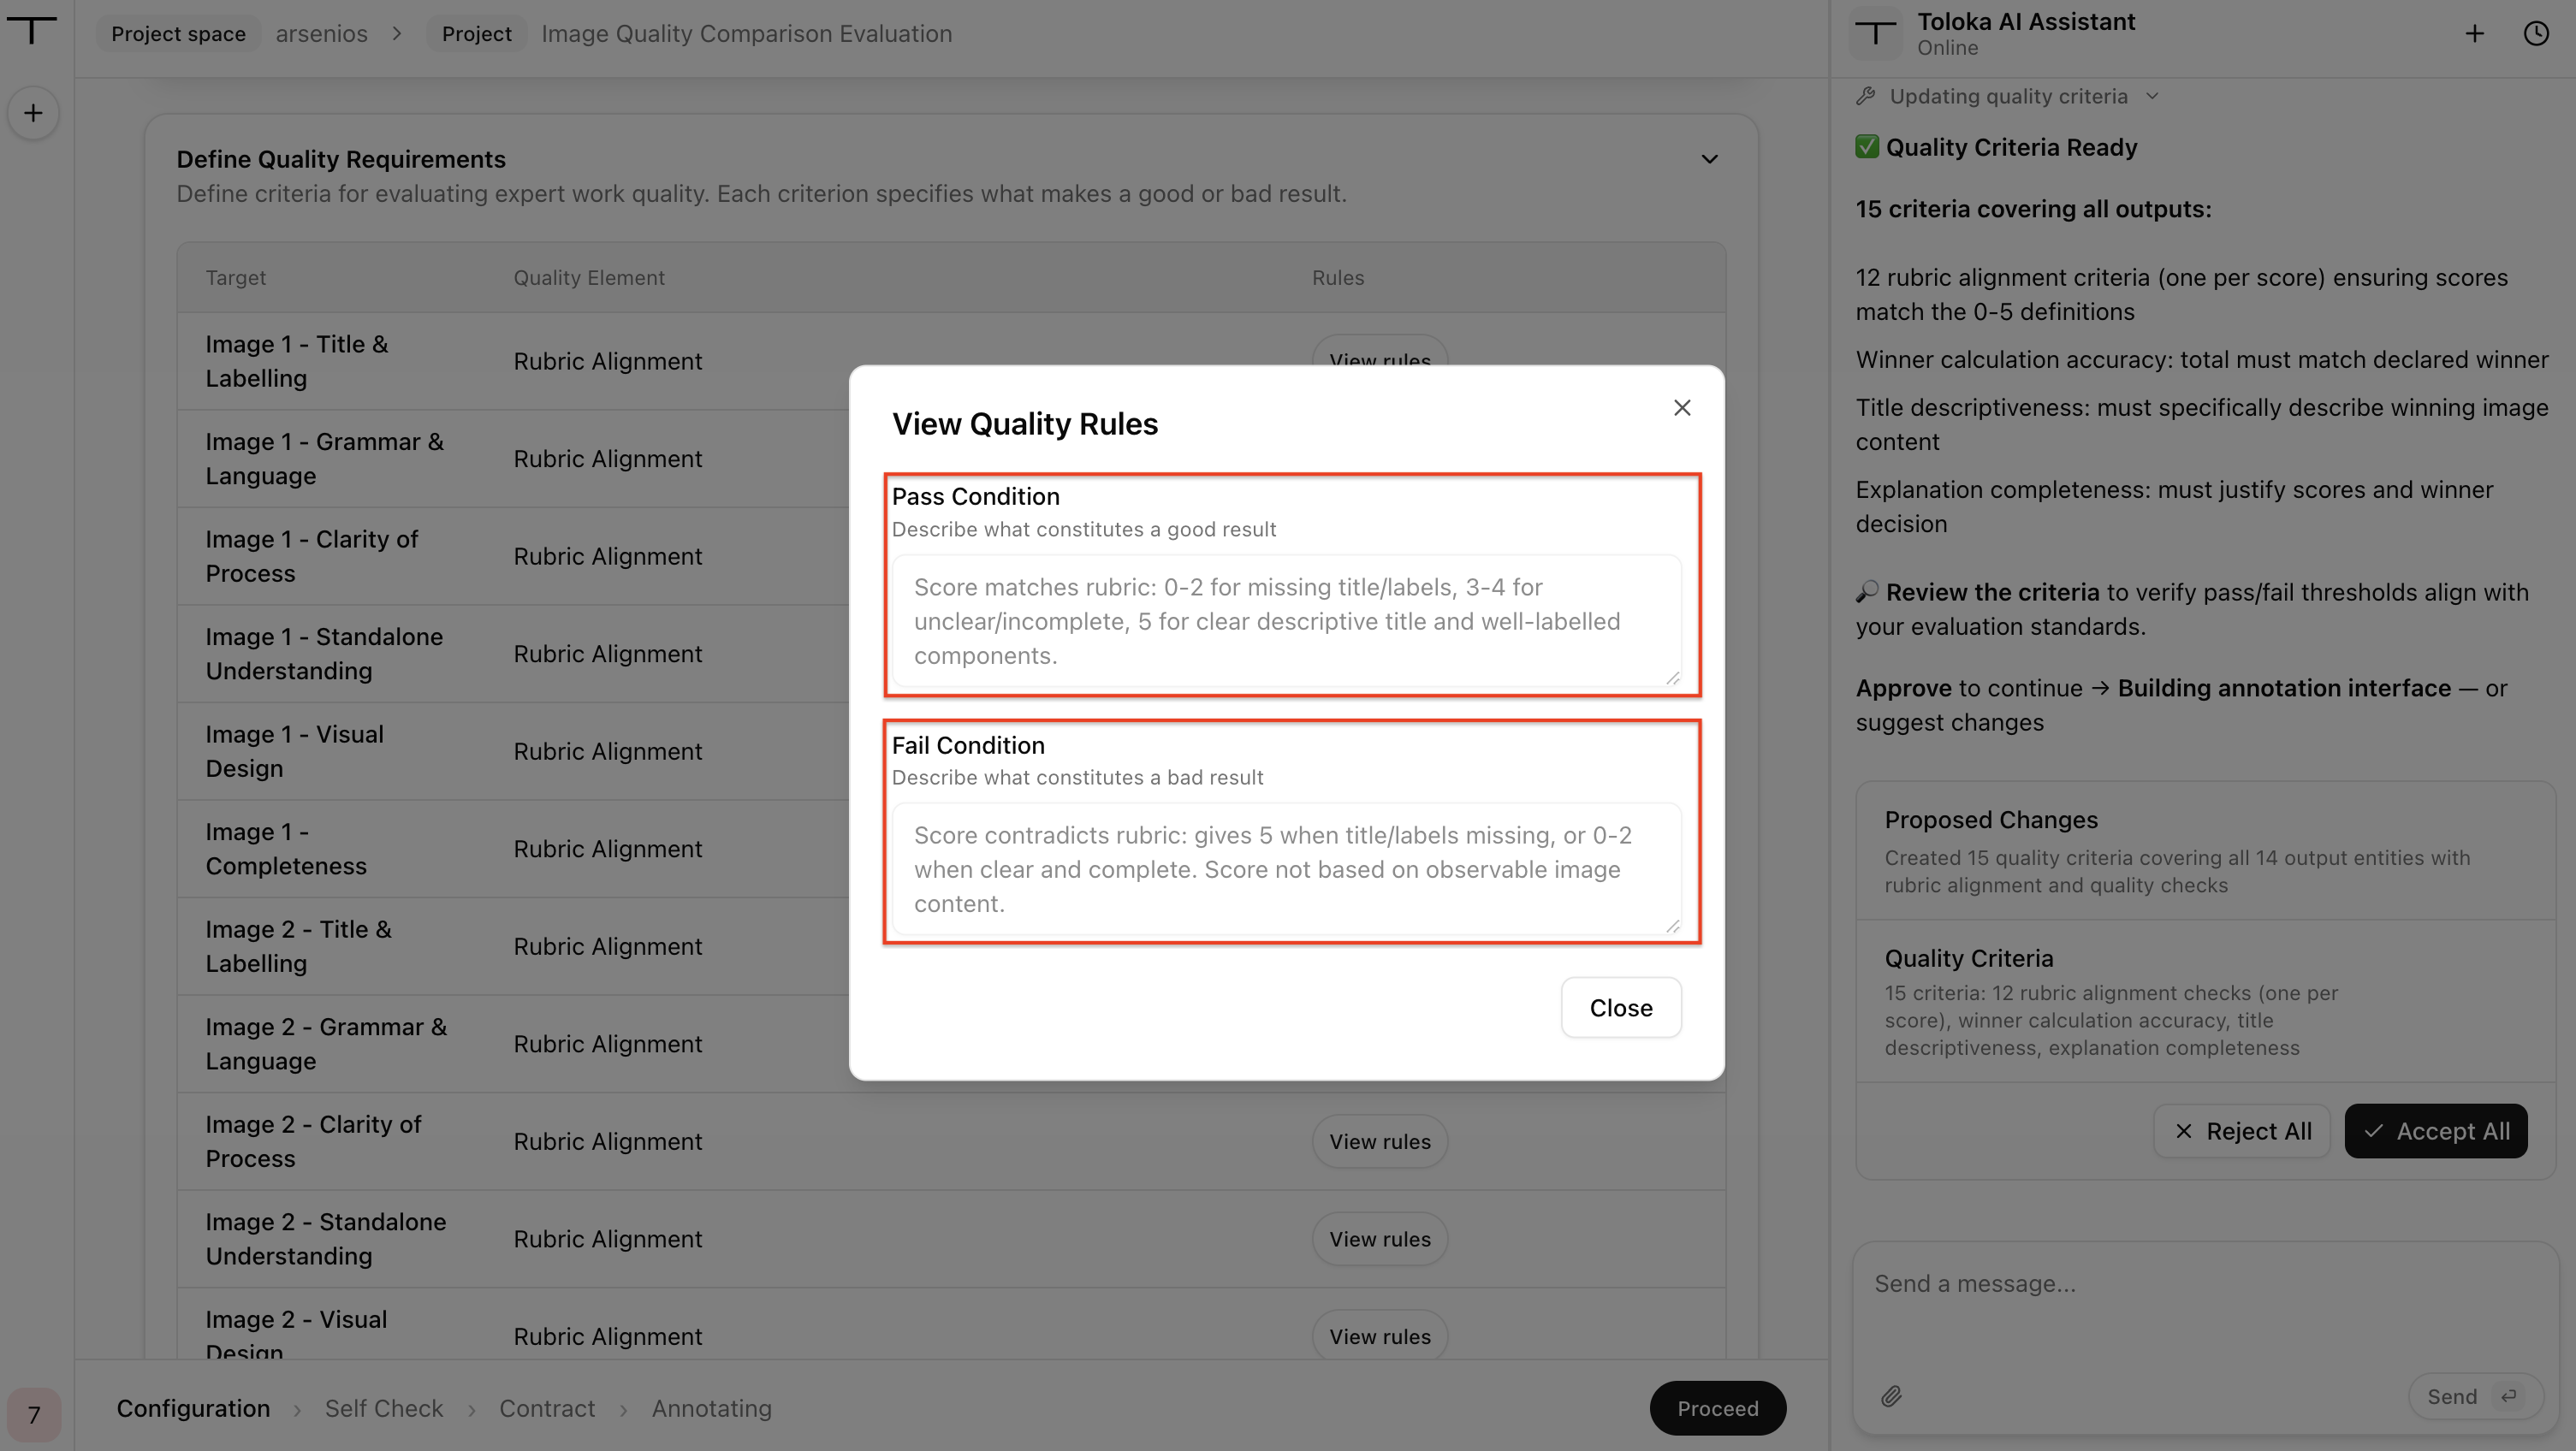The image size is (2576, 1451).
Task: Go to the Contract step
Action: pos(547,1408)
